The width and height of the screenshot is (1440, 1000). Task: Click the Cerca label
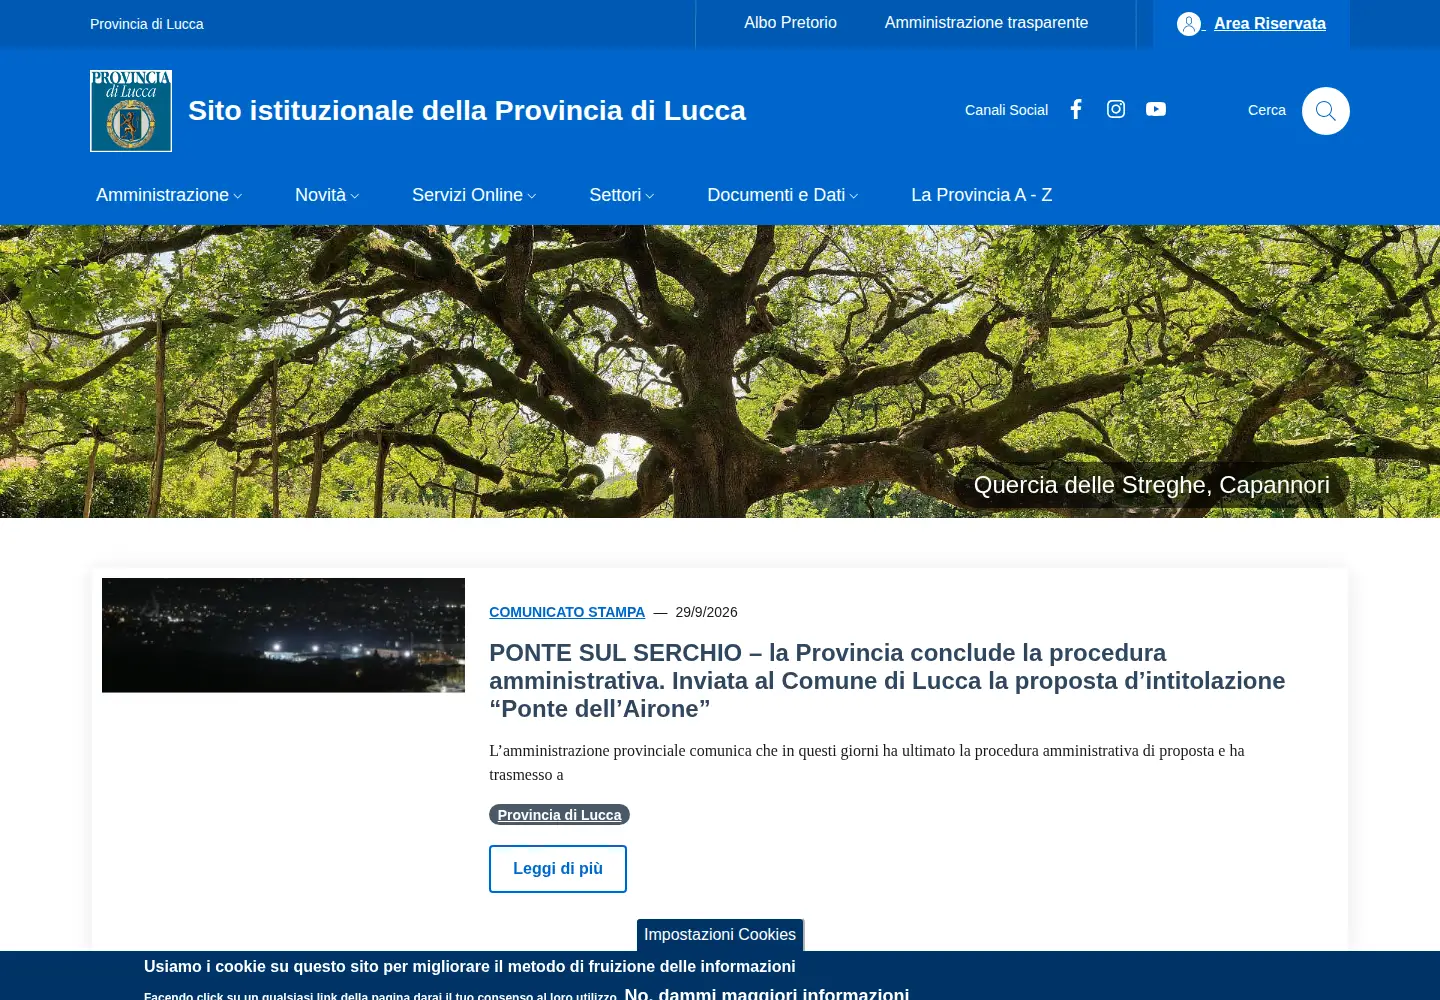(x=1267, y=110)
